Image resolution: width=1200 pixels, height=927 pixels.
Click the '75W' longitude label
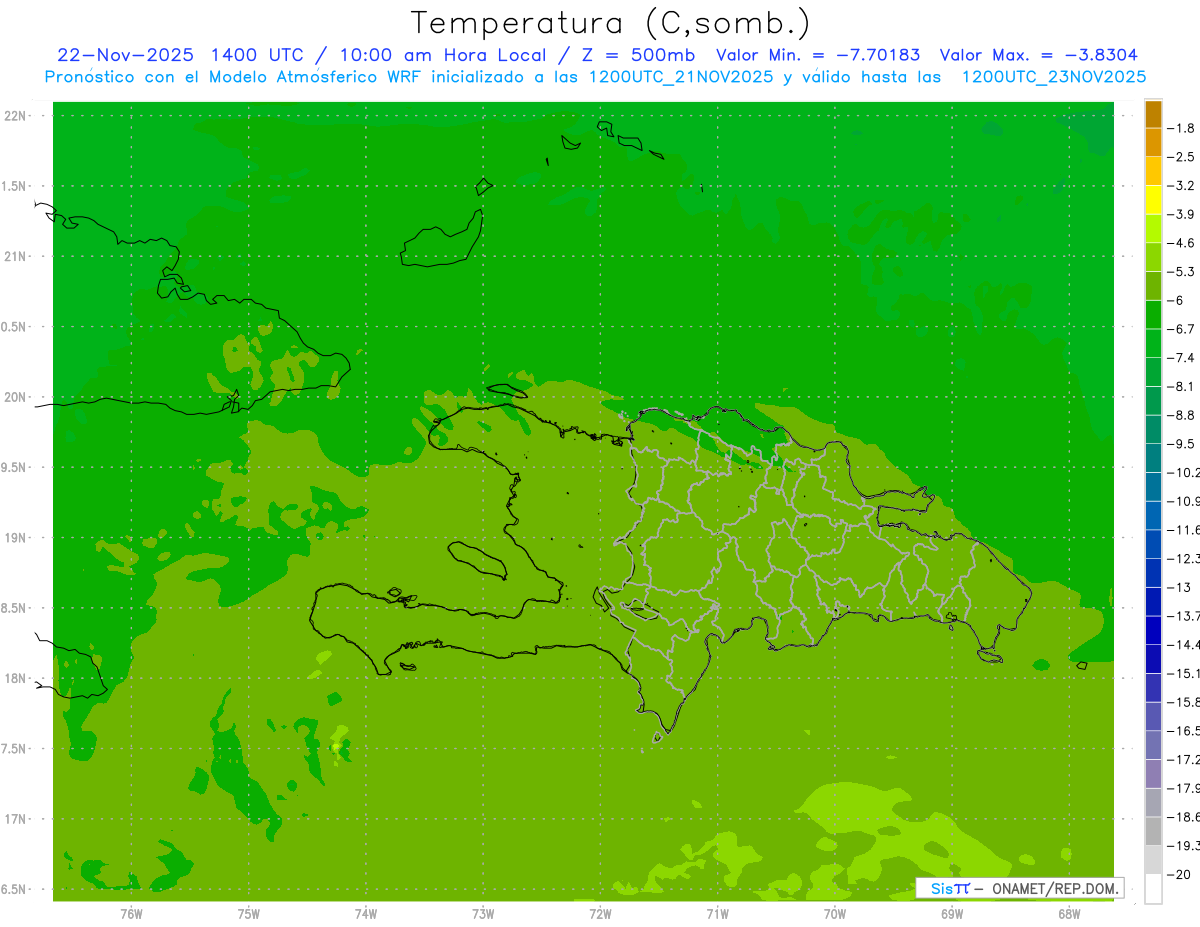pyautogui.click(x=248, y=914)
